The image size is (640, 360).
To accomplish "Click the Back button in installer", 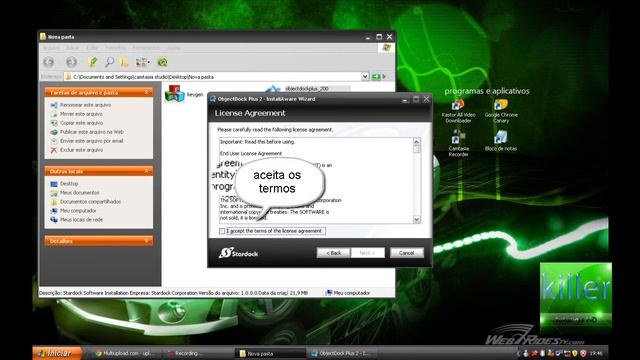I will 333,253.
